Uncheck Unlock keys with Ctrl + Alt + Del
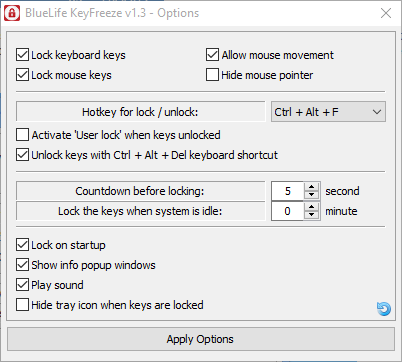The height and width of the screenshot is (362, 402). click(x=22, y=155)
